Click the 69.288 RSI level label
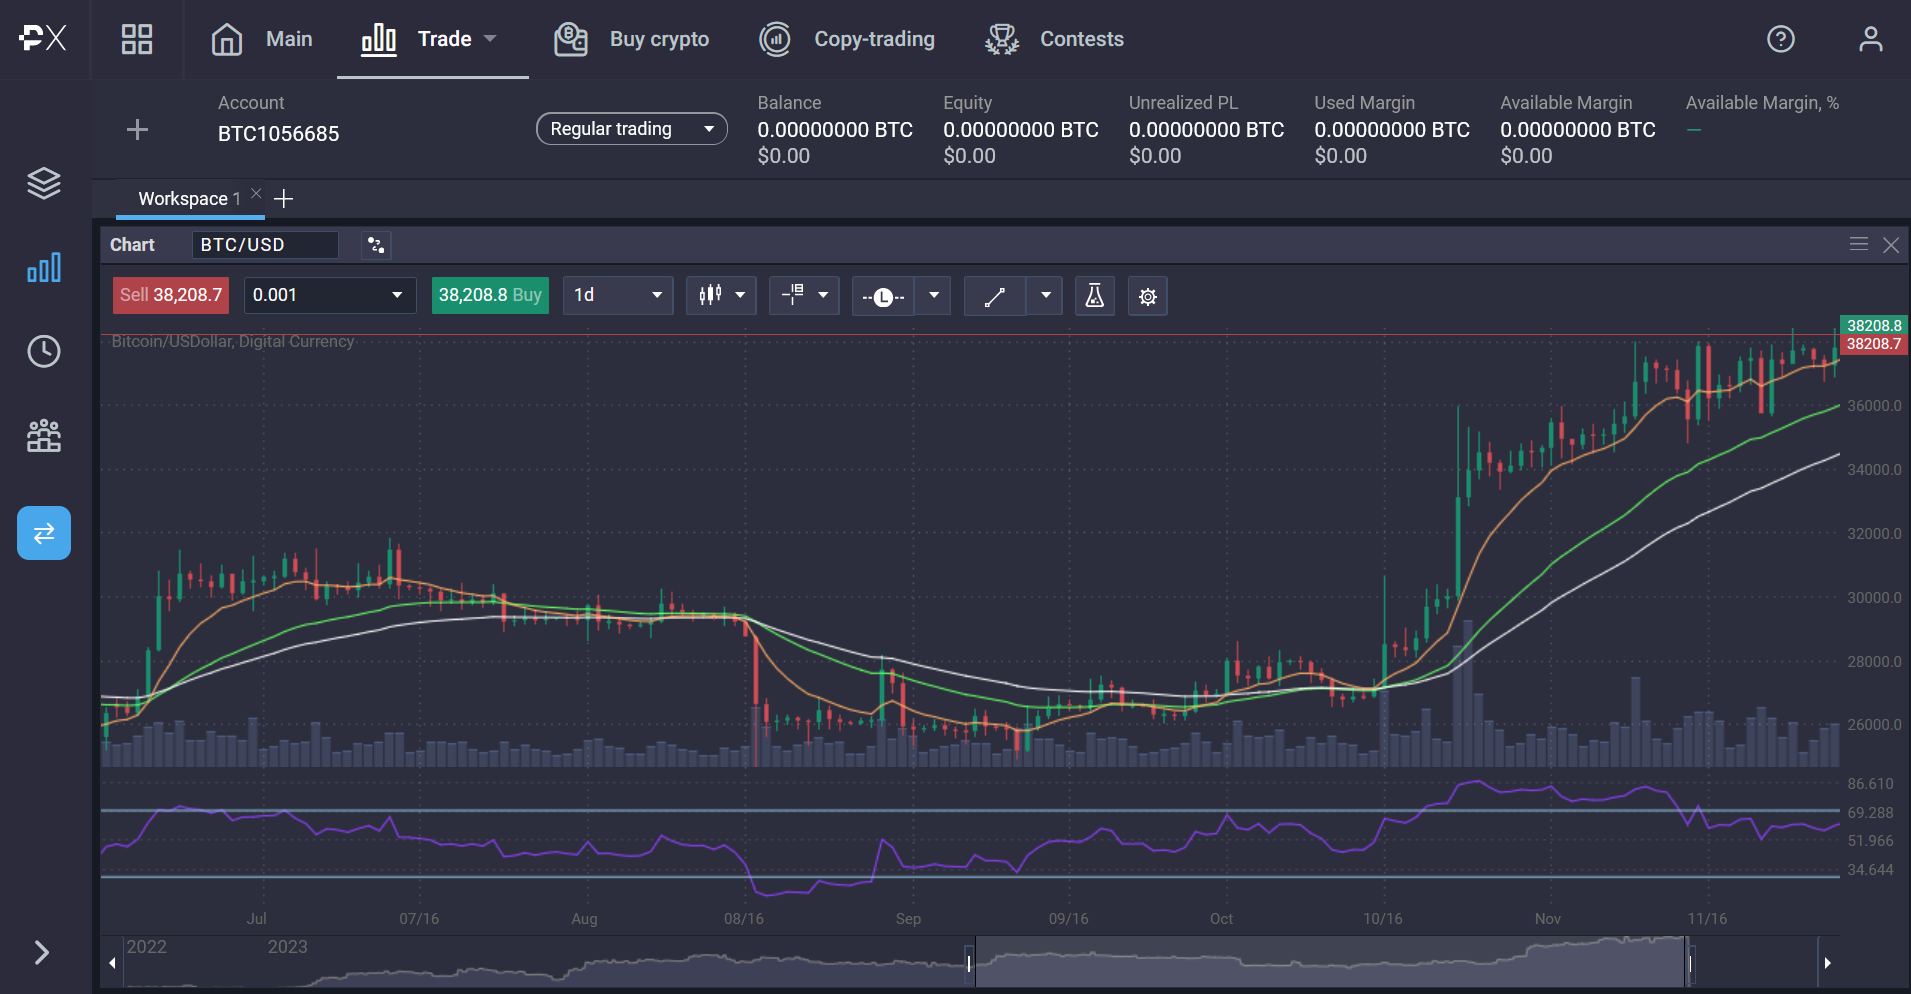The width and height of the screenshot is (1911, 994). tap(1870, 813)
